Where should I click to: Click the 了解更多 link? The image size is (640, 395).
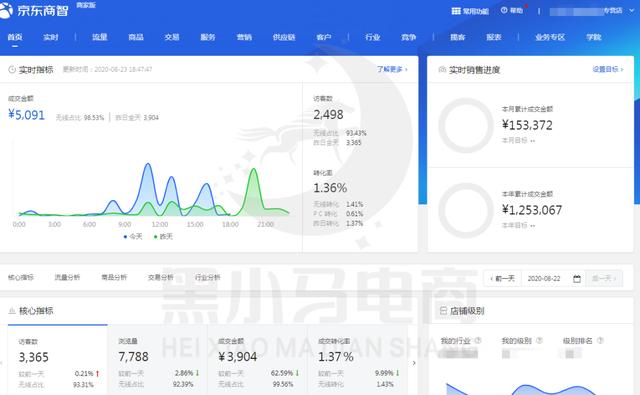pos(392,69)
